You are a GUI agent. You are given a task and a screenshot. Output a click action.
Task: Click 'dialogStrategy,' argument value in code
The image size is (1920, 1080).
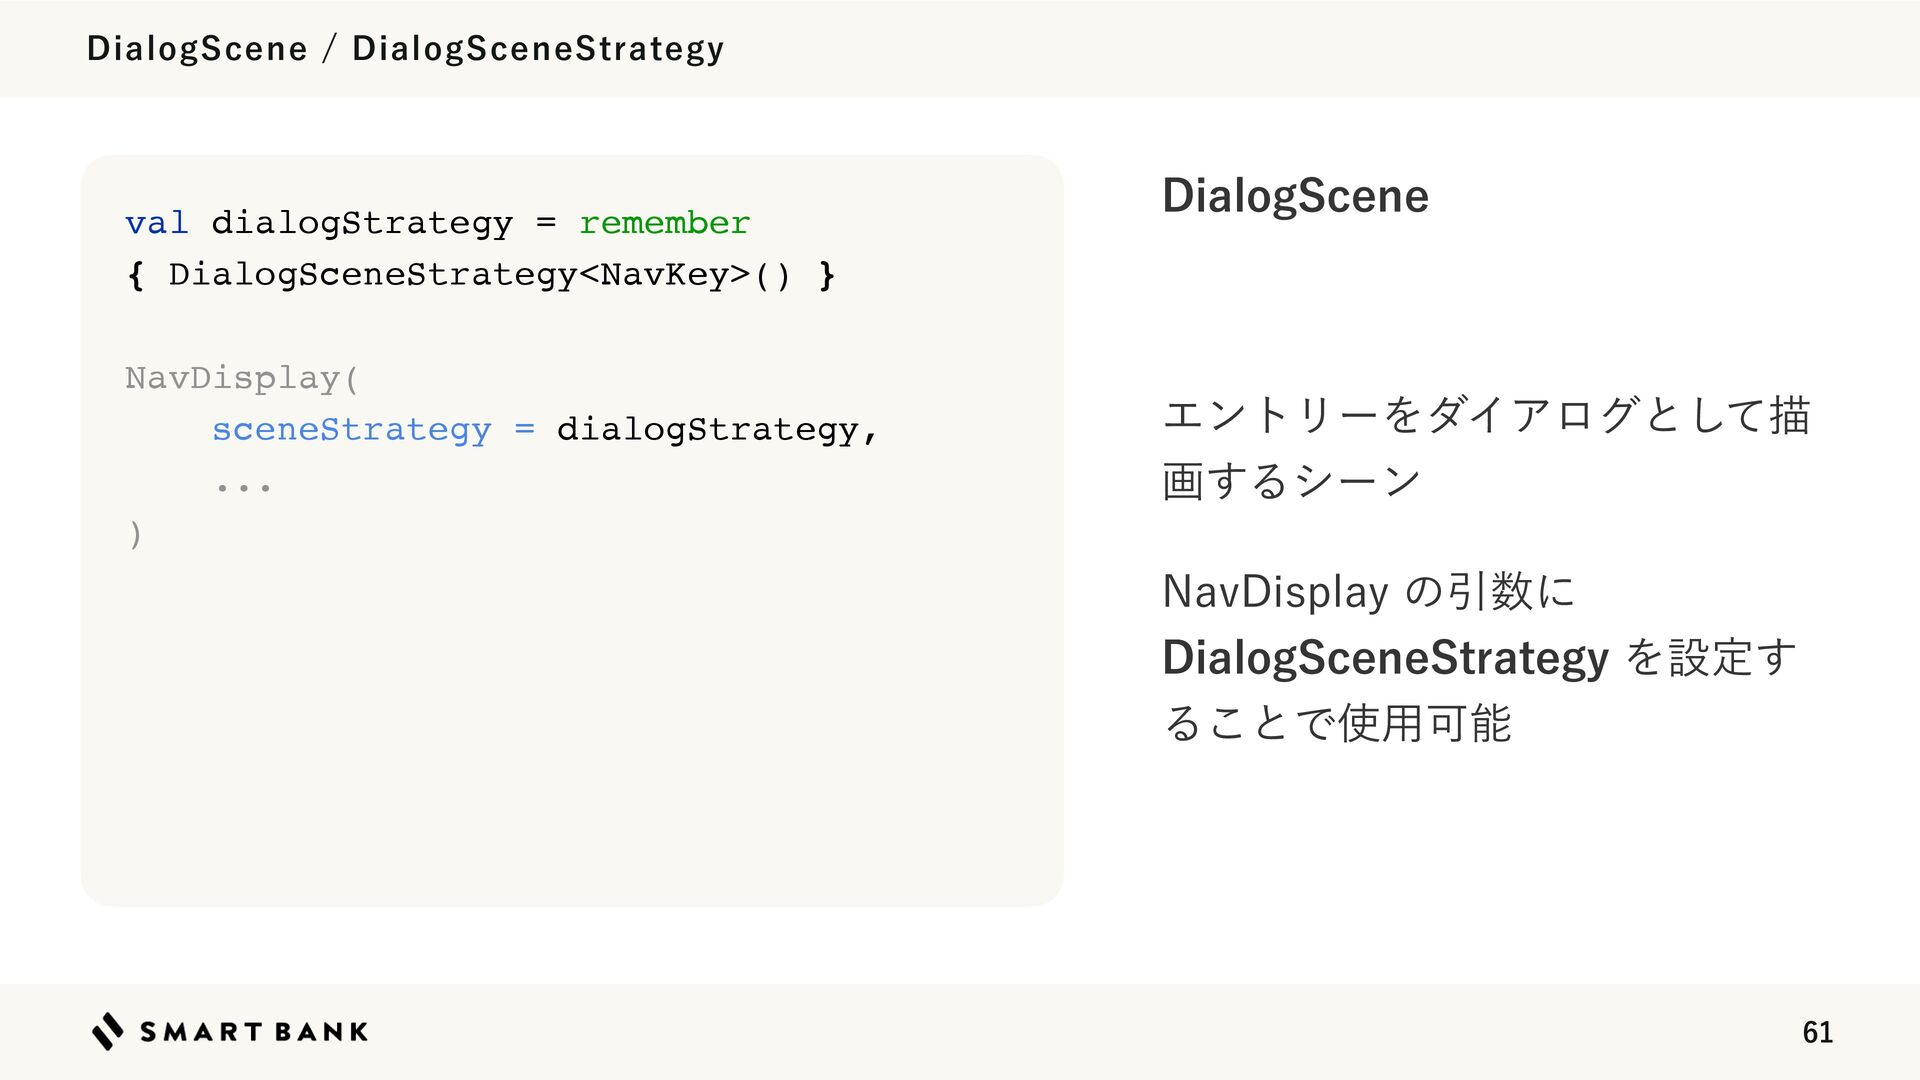(717, 430)
